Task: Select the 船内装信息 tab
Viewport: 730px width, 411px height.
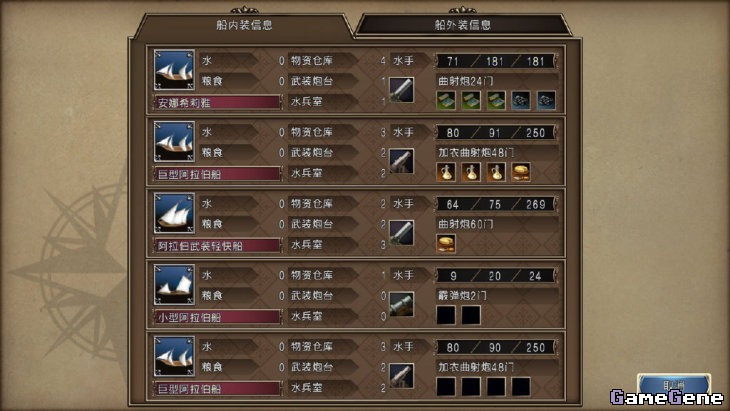Action: coord(244,25)
